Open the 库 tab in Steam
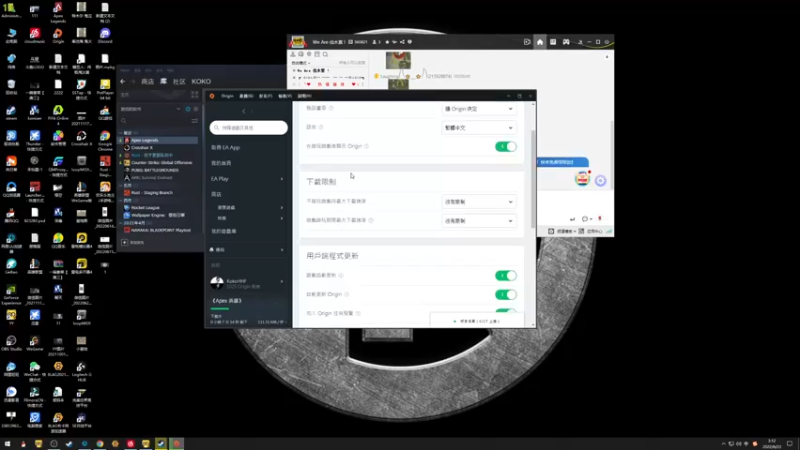The width and height of the screenshot is (800, 450). pyautogui.click(x=163, y=82)
